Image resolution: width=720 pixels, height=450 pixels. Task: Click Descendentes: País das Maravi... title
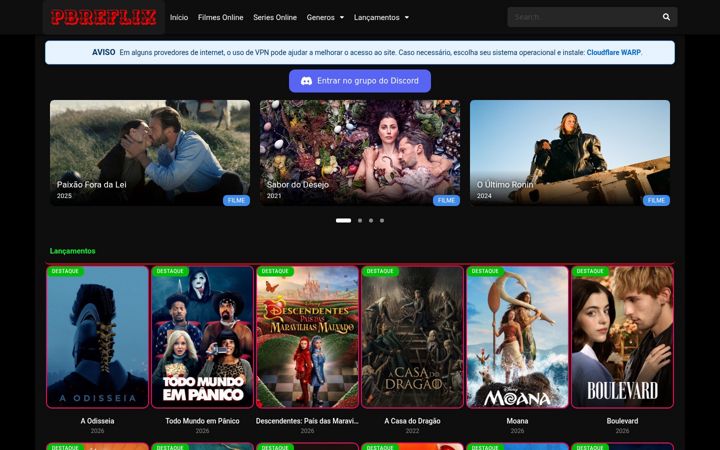(307, 421)
